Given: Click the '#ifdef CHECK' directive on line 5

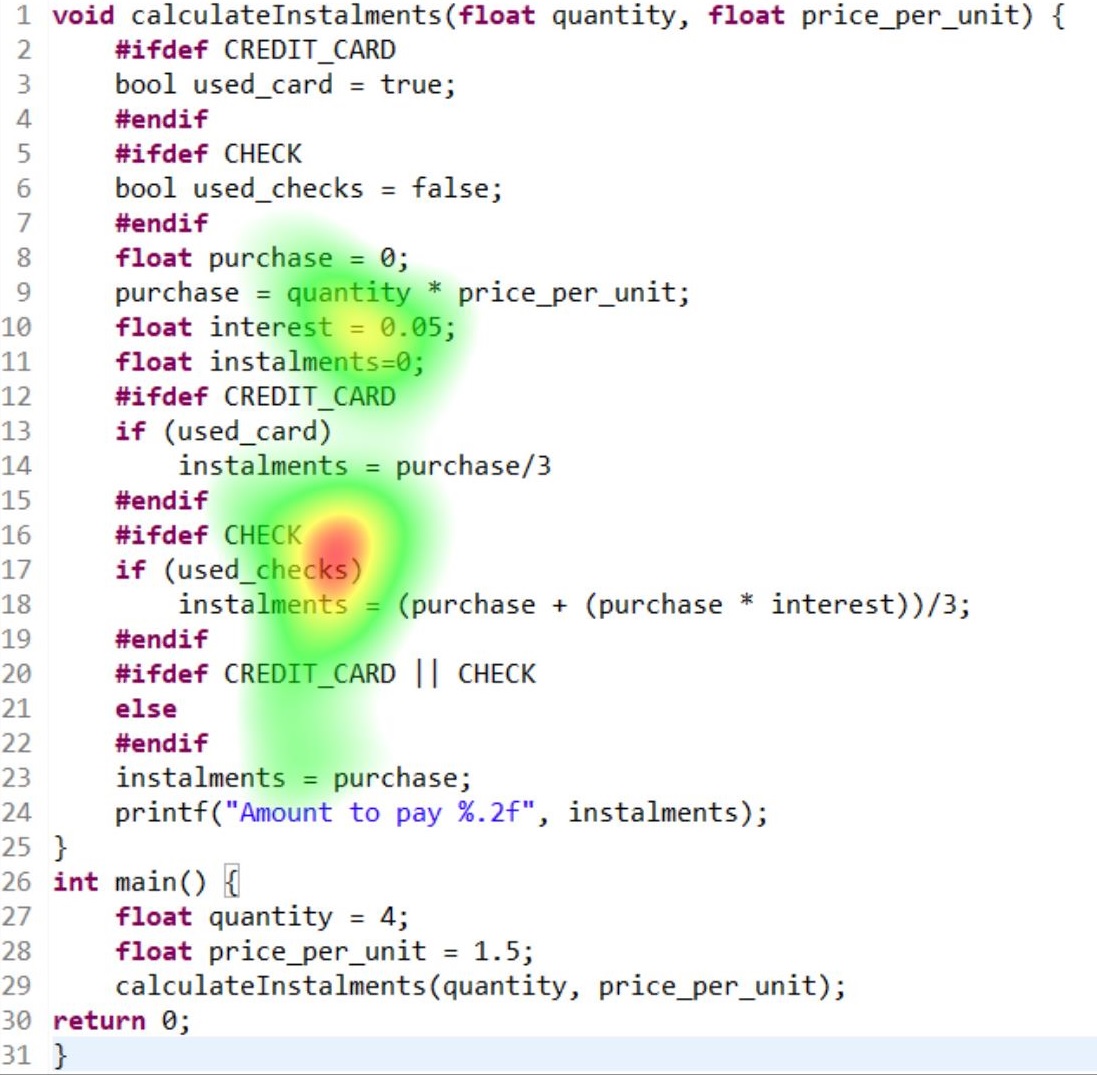Looking at the screenshot, I should point(208,154).
